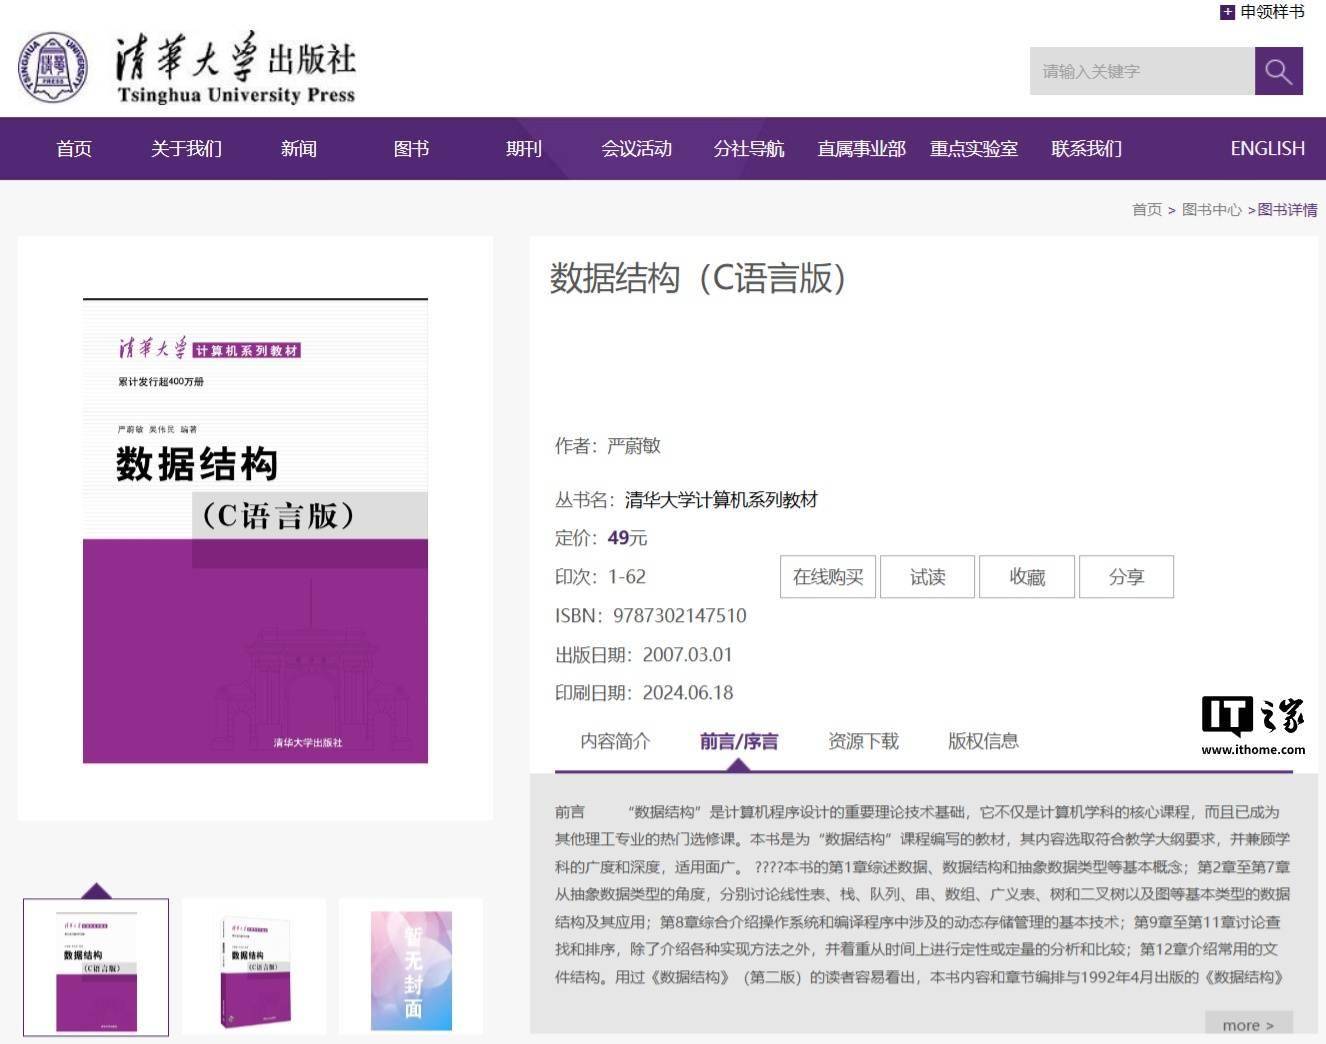Open the 申领样书 link
The width and height of the screenshot is (1326, 1044).
1272,12
